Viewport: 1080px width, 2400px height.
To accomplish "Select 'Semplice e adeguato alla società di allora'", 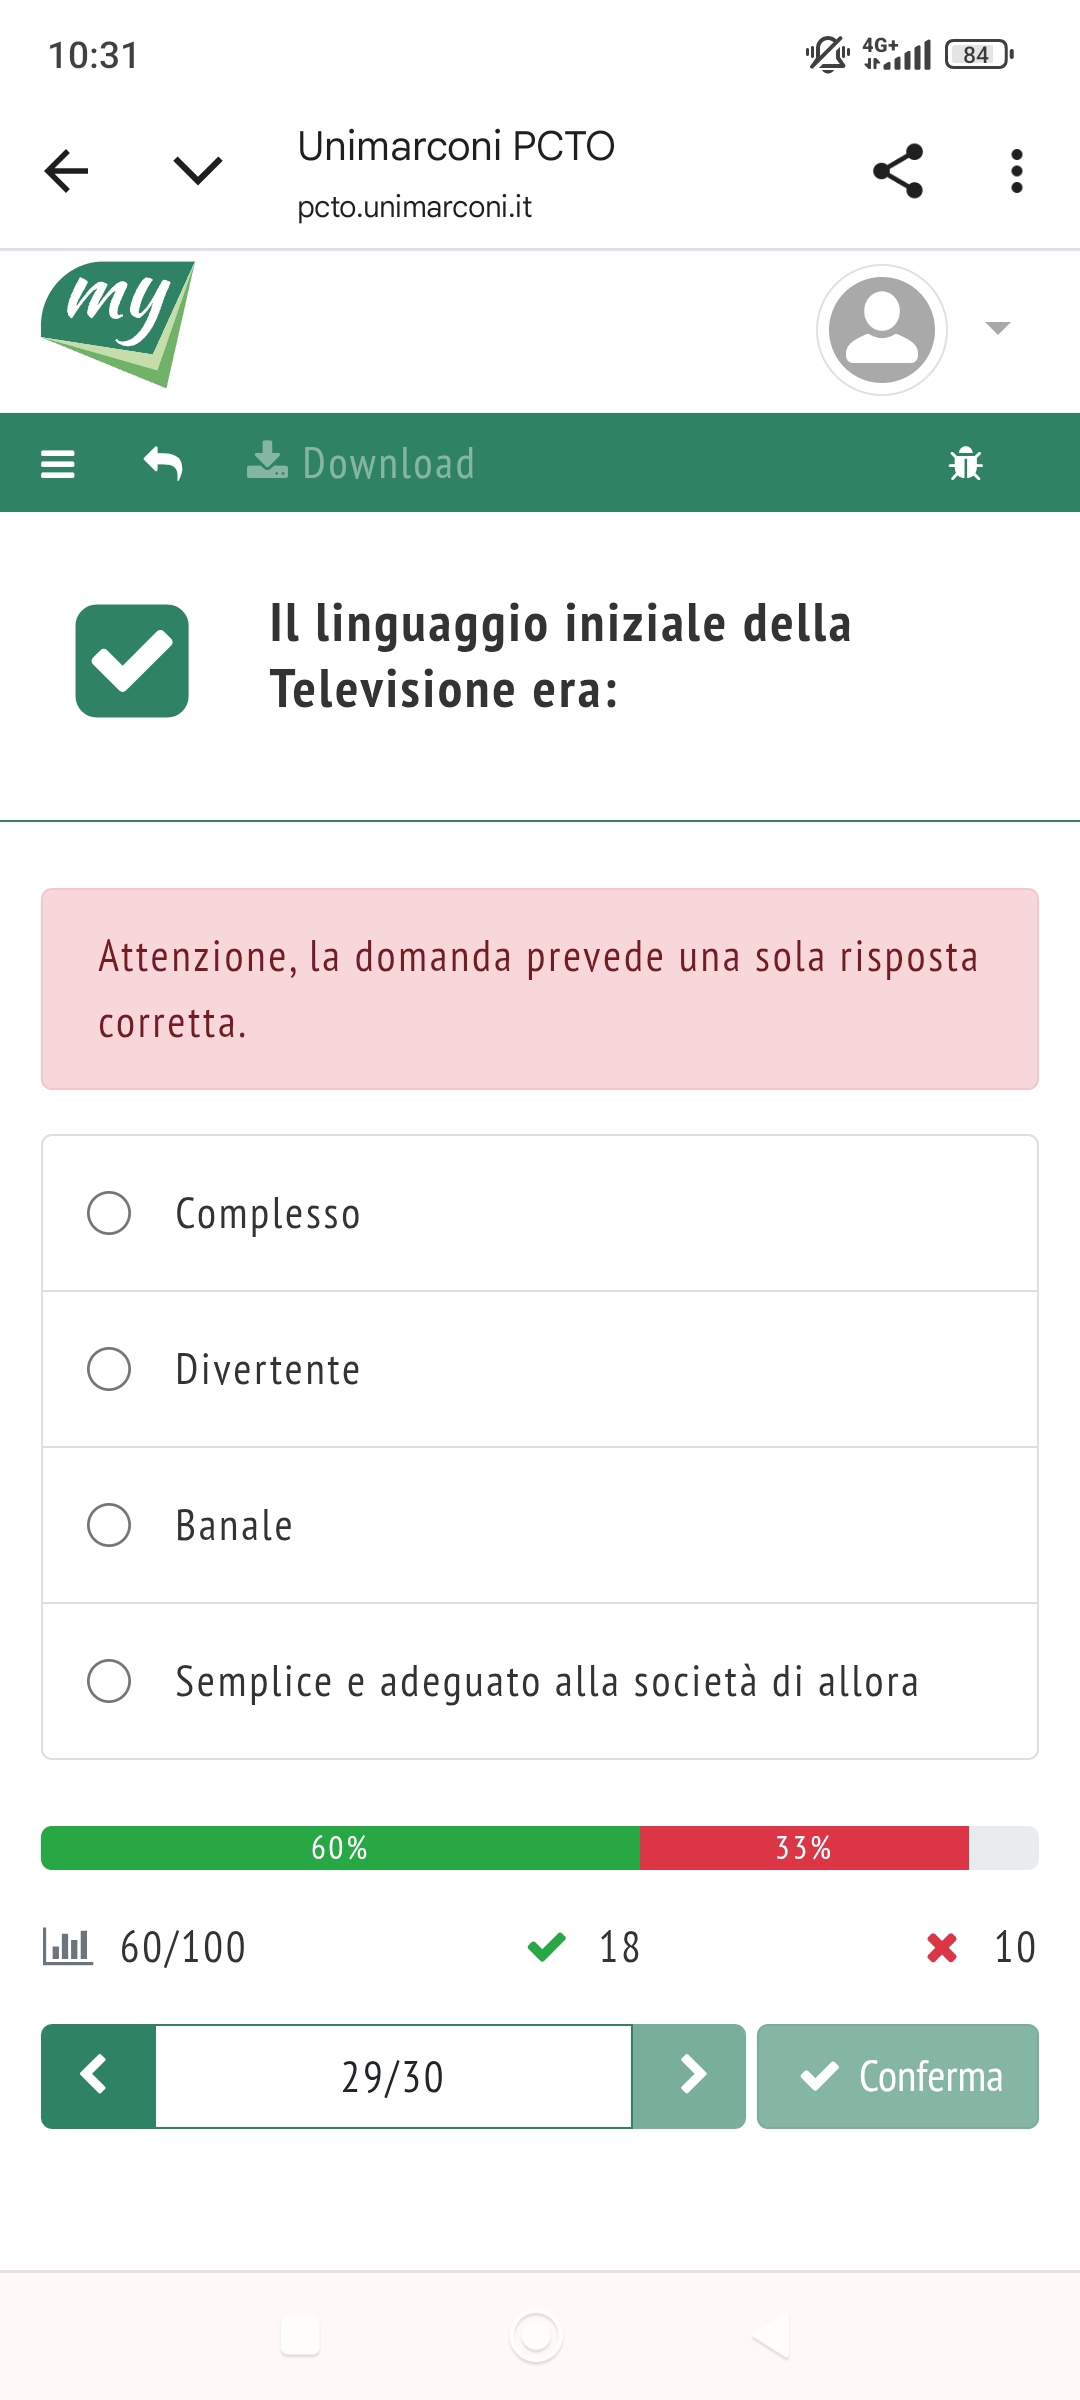I will pos(109,1681).
